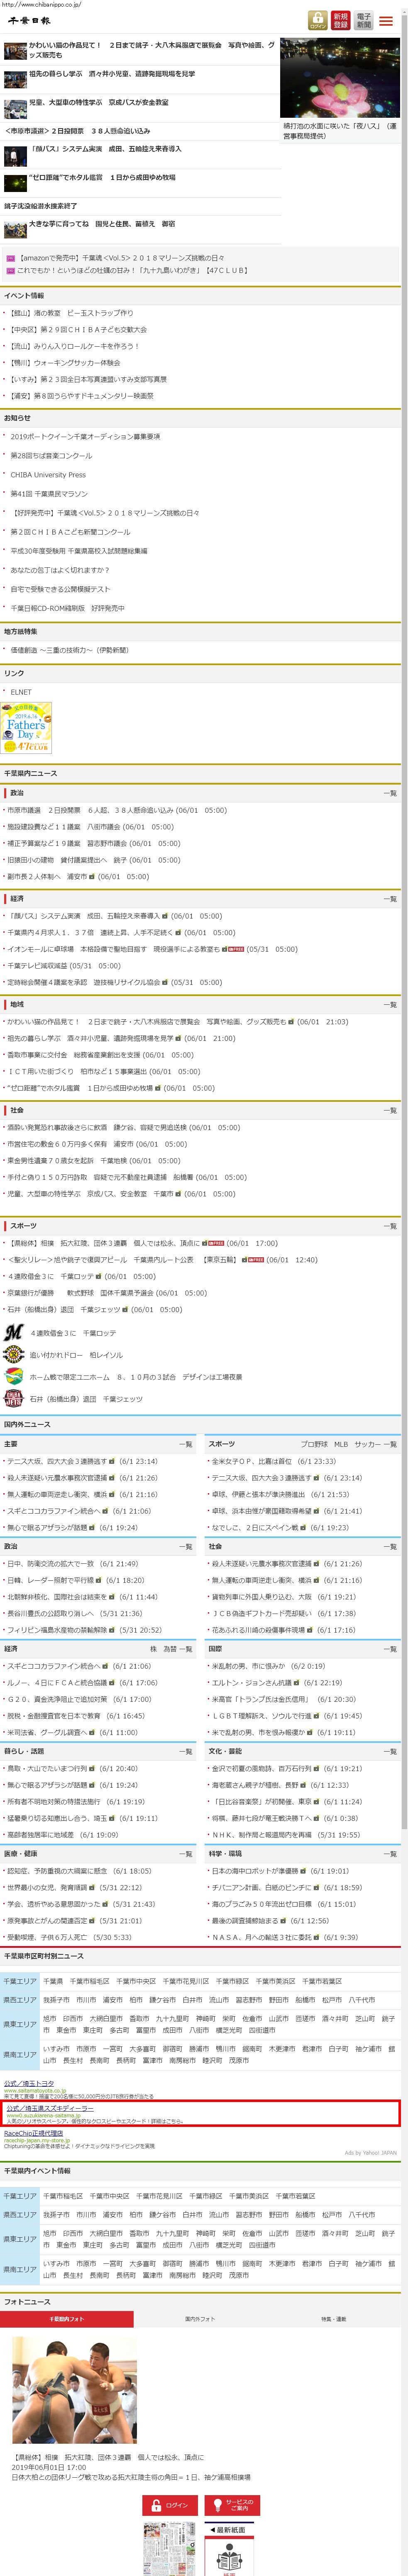408x2576 pixels.
Task: Open 一覧 list for 千葉県内 スポーツ section
Action: [x=390, y=1226]
